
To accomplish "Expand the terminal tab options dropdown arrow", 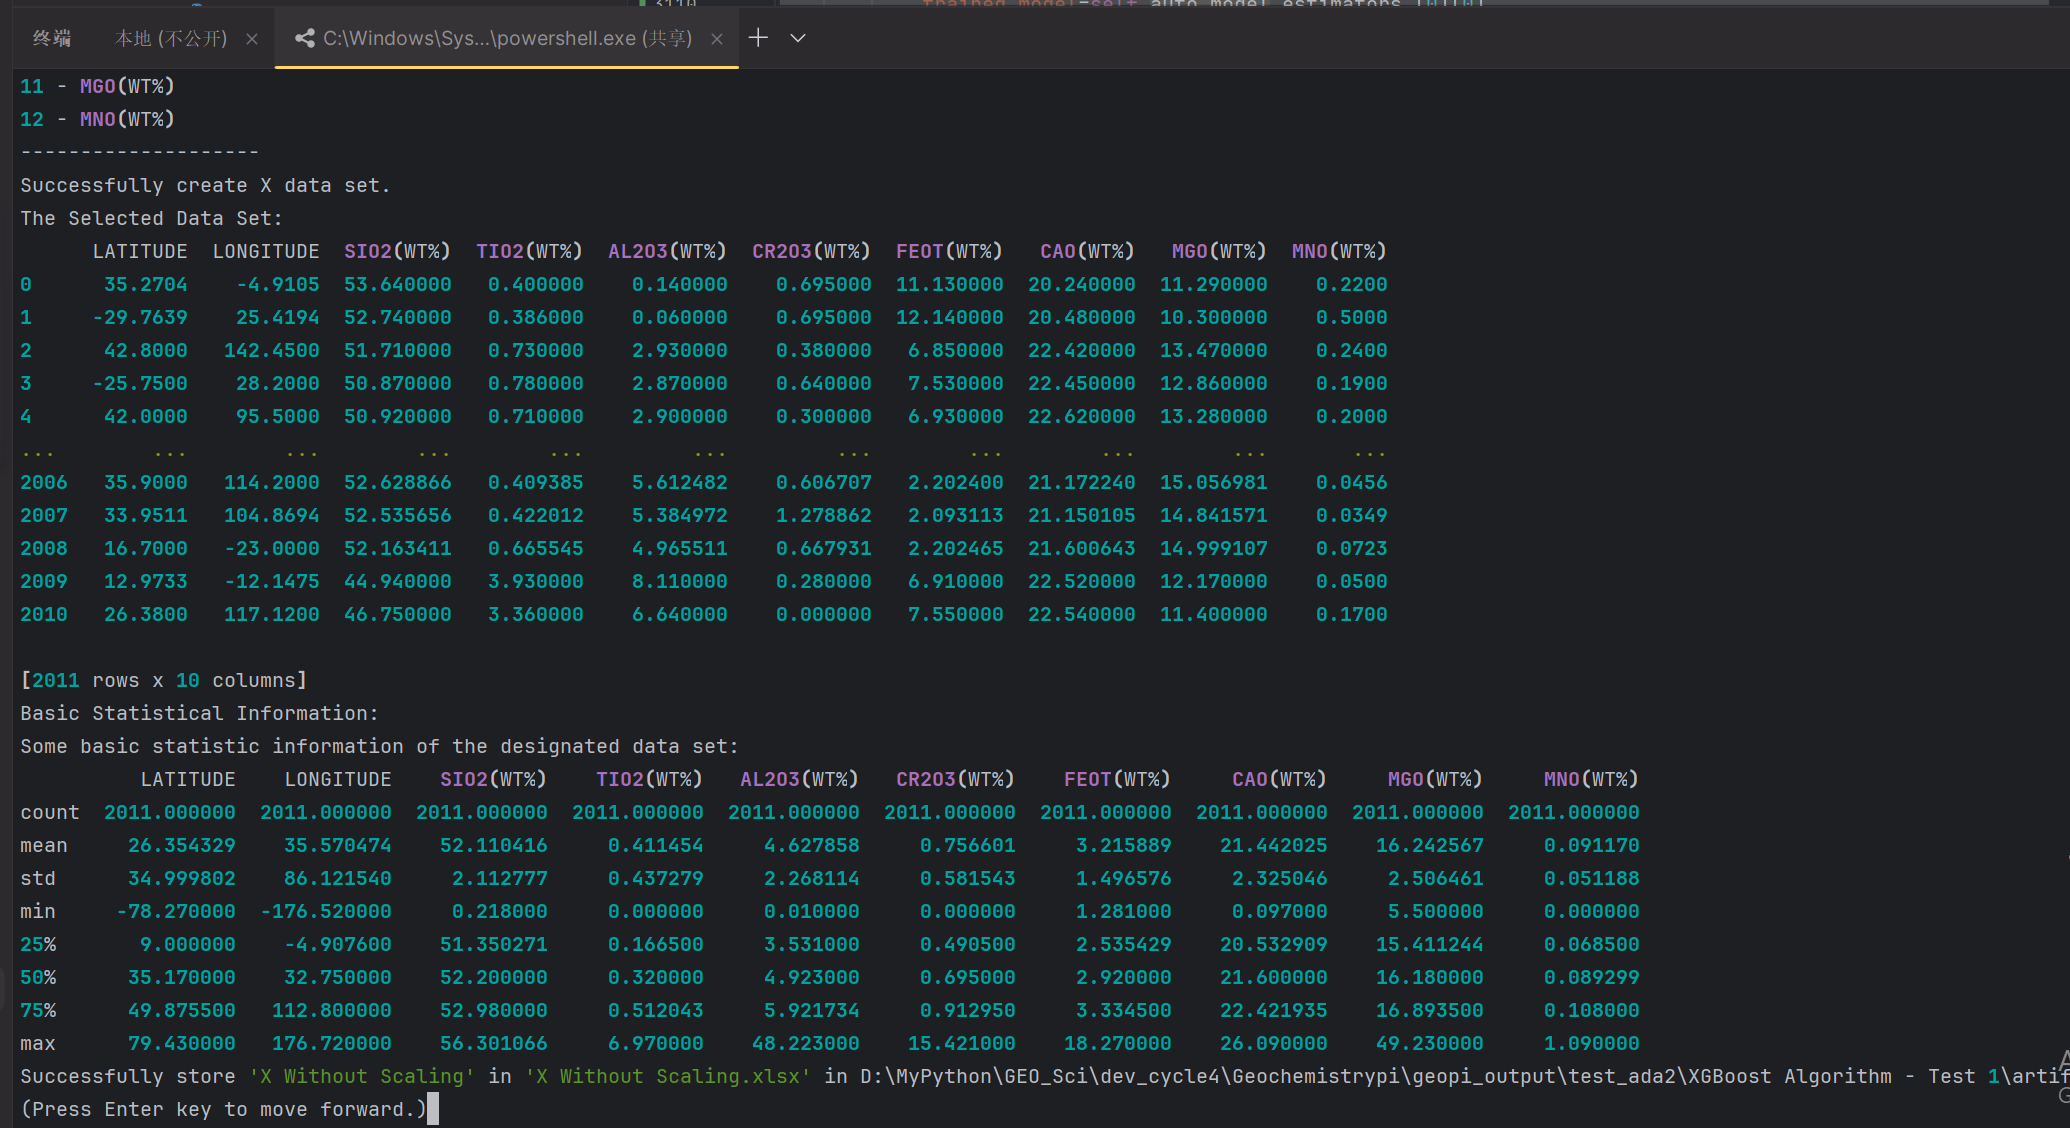I will click(798, 38).
